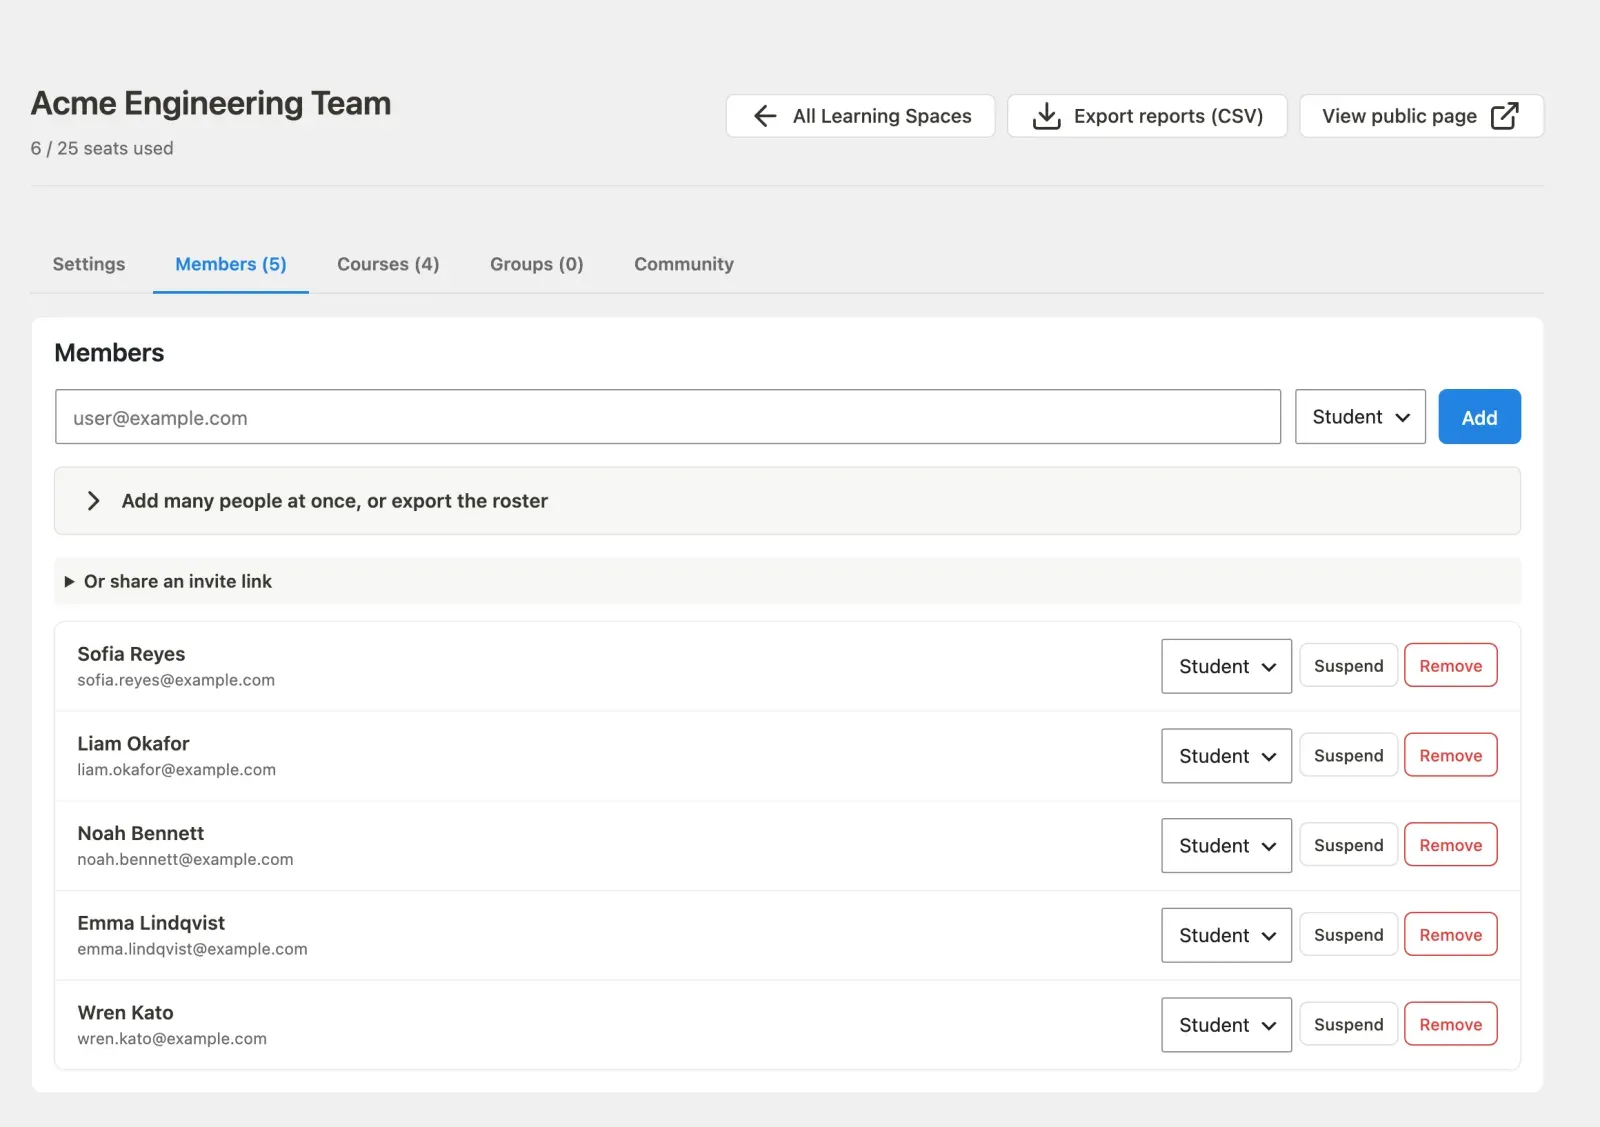Open the Community tab
The height and width of the screenshot is (1127, 1600).
click(x=684, y=264)
